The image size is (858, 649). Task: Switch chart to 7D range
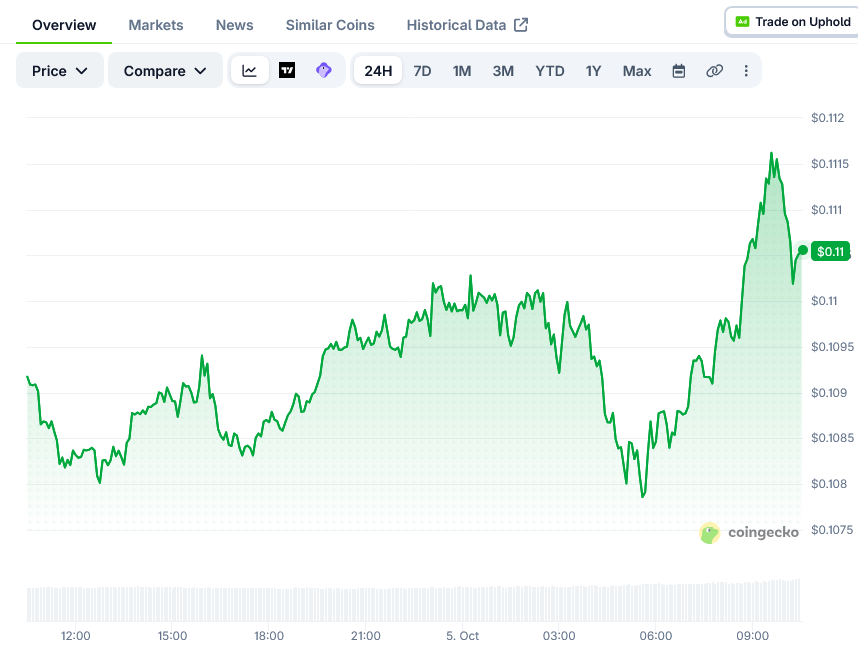coord(422,71)
